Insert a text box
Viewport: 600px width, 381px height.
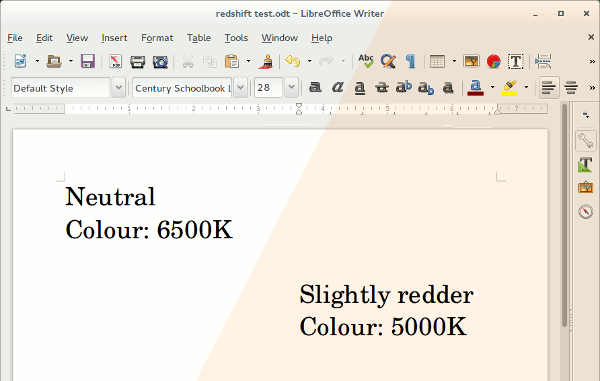[516, 61]
